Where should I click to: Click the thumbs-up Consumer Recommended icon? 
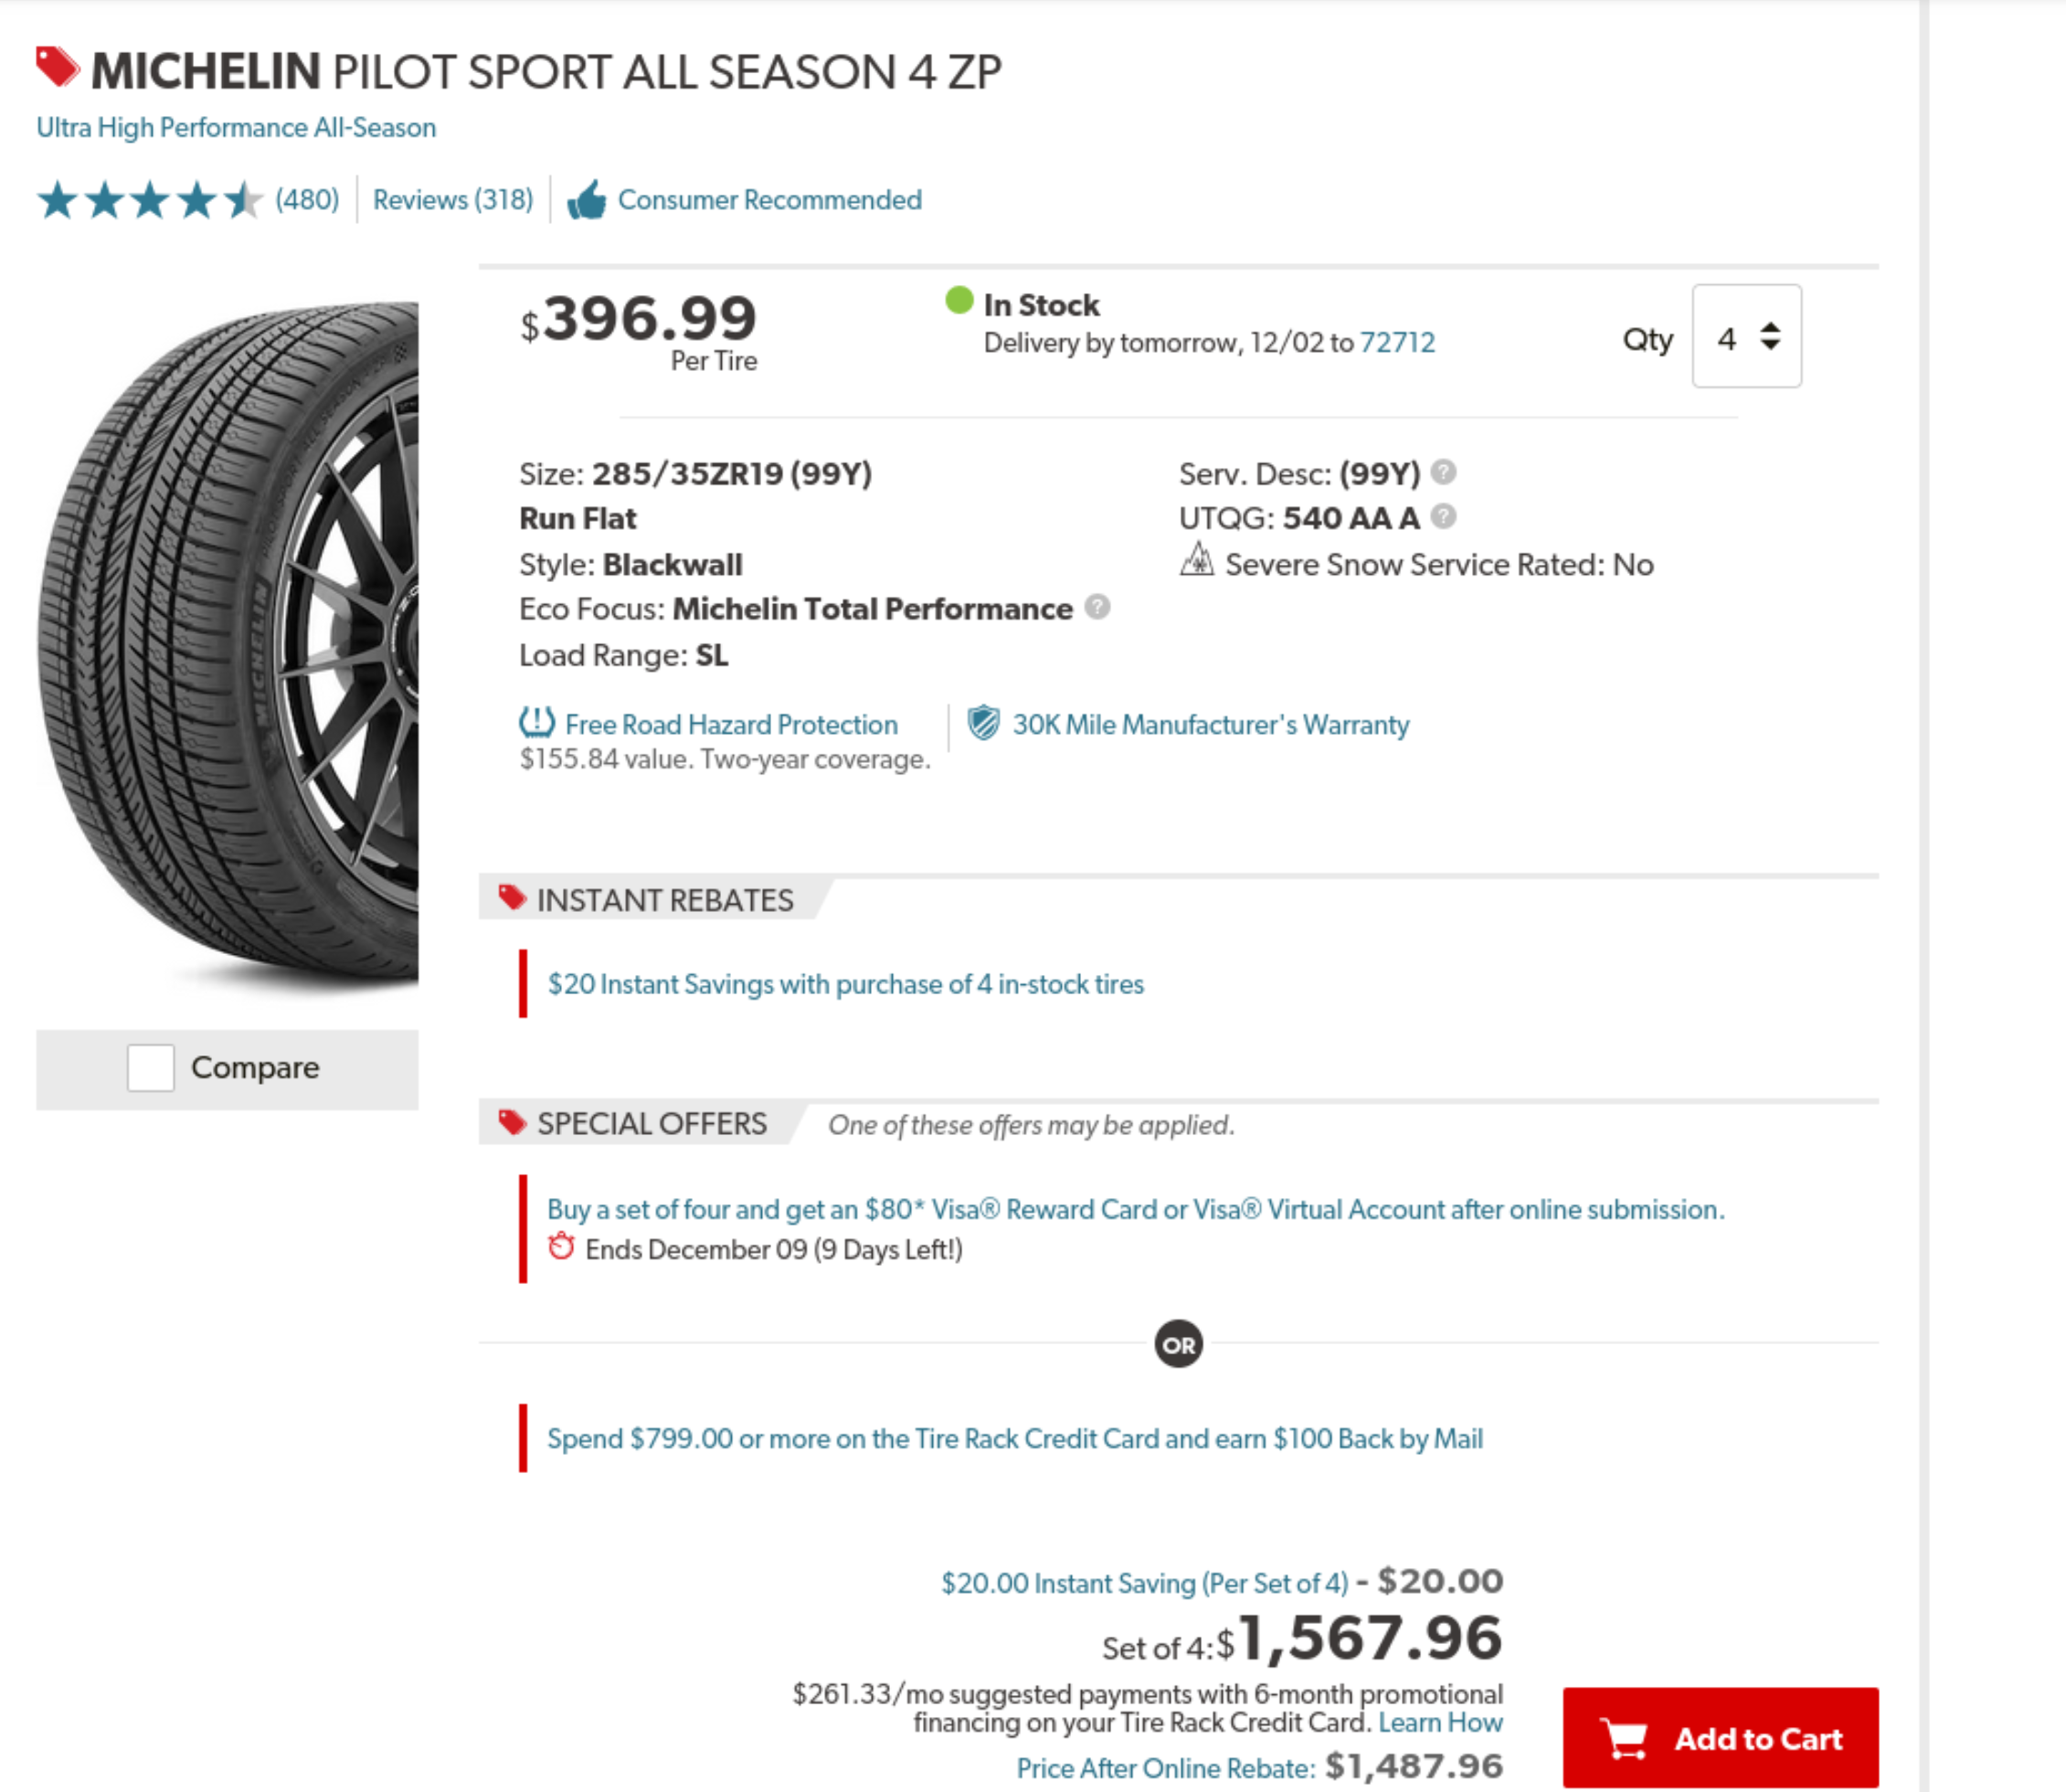pyautogui.click(x=587, y=200)
